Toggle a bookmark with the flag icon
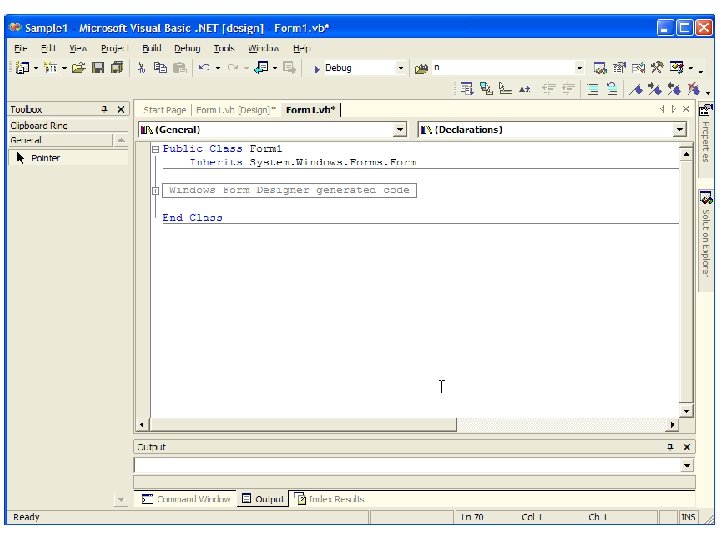 click(636, 89)
